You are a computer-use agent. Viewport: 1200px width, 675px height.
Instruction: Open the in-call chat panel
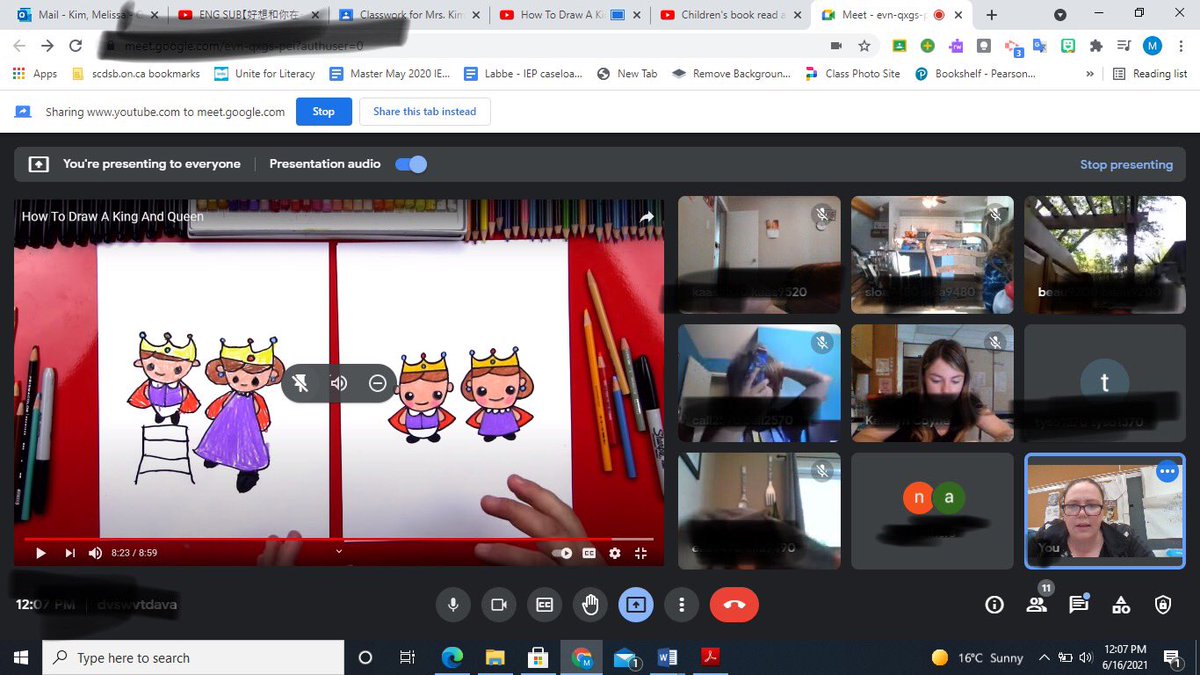coord(1078,604)
